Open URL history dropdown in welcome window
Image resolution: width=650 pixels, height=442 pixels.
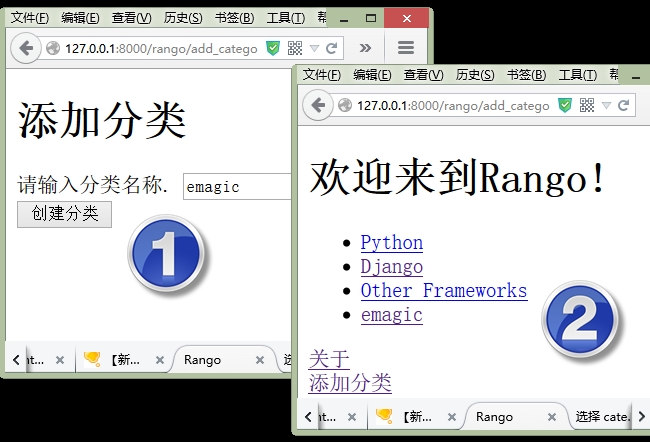click(x=606, y=105)
